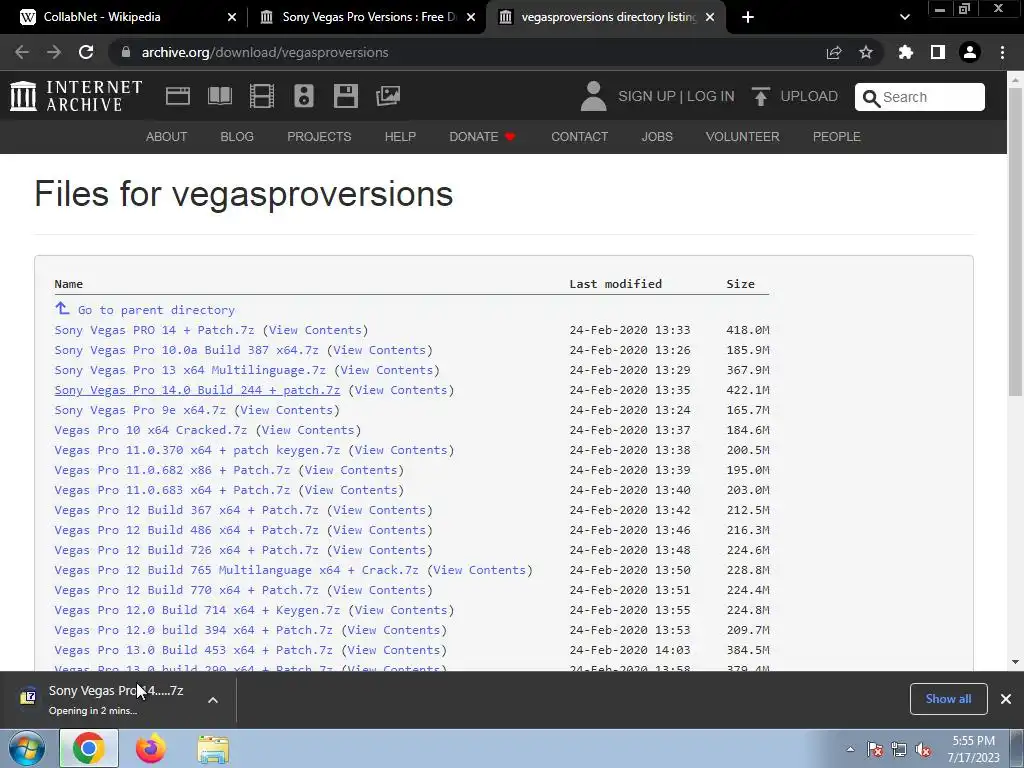Open the Audio speaker icon
This screenshot has height=768, width=1024.
point(304,96)
